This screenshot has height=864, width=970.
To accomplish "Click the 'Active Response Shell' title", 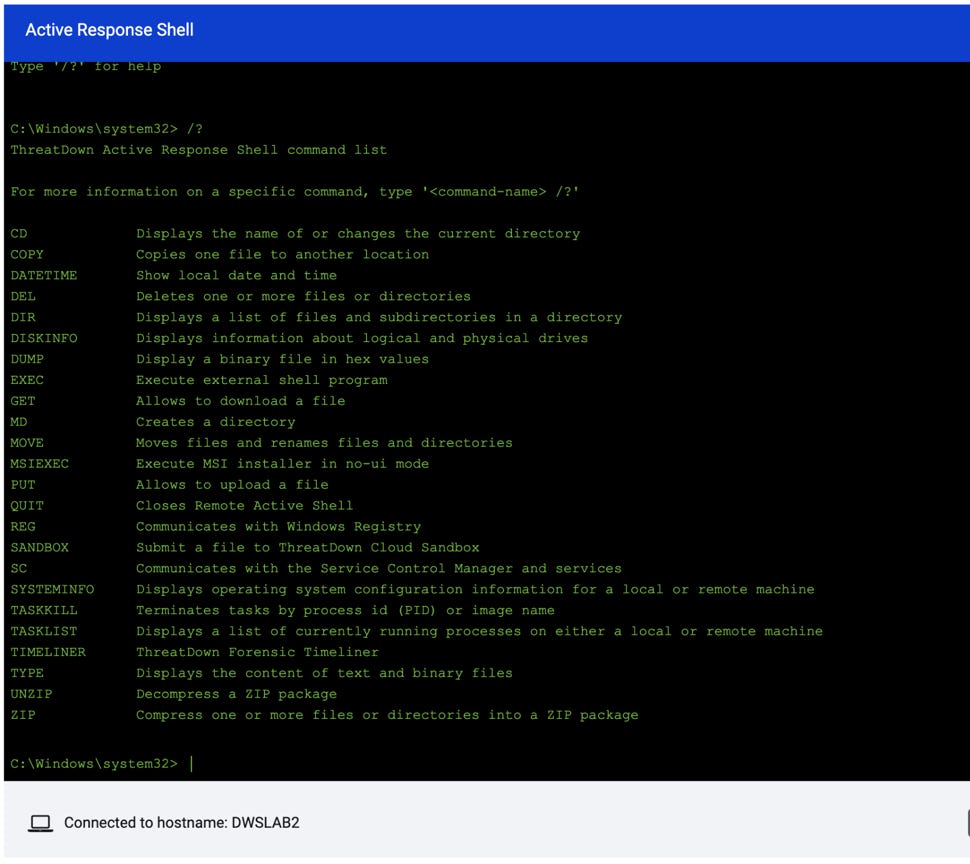I will pyautogui.click(x=109, y=30).
